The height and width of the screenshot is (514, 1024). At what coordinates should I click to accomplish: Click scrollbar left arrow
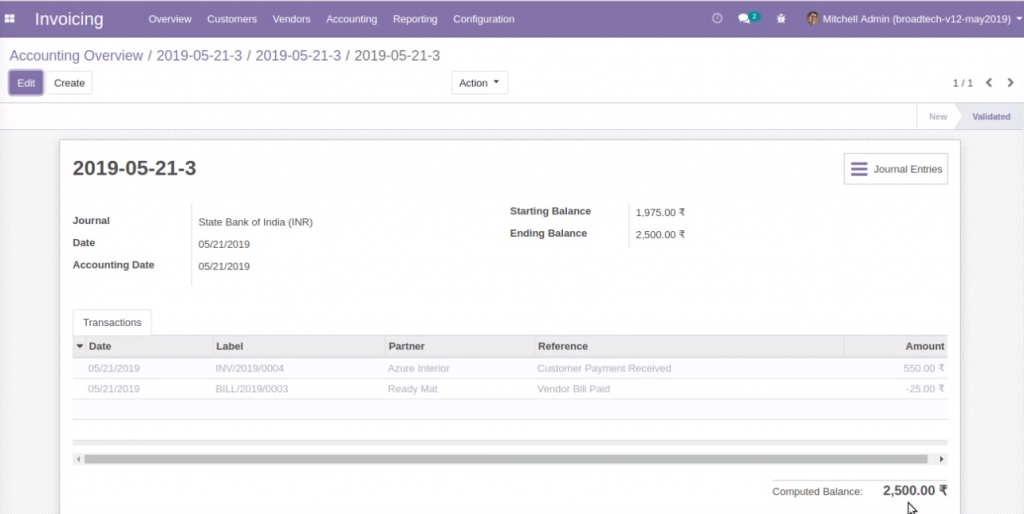pyautogui.click(x=78, y=459)
